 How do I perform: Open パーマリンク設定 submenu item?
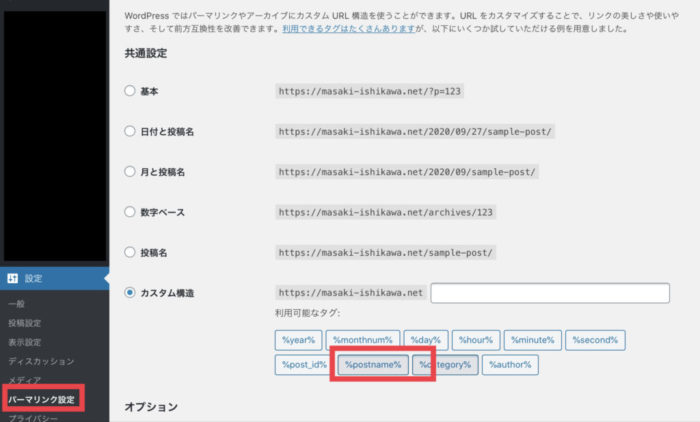42,399
